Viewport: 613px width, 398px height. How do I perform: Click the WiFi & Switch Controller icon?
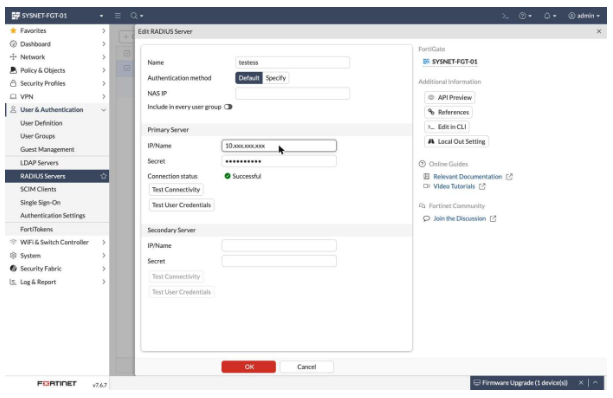click(13, 242)
